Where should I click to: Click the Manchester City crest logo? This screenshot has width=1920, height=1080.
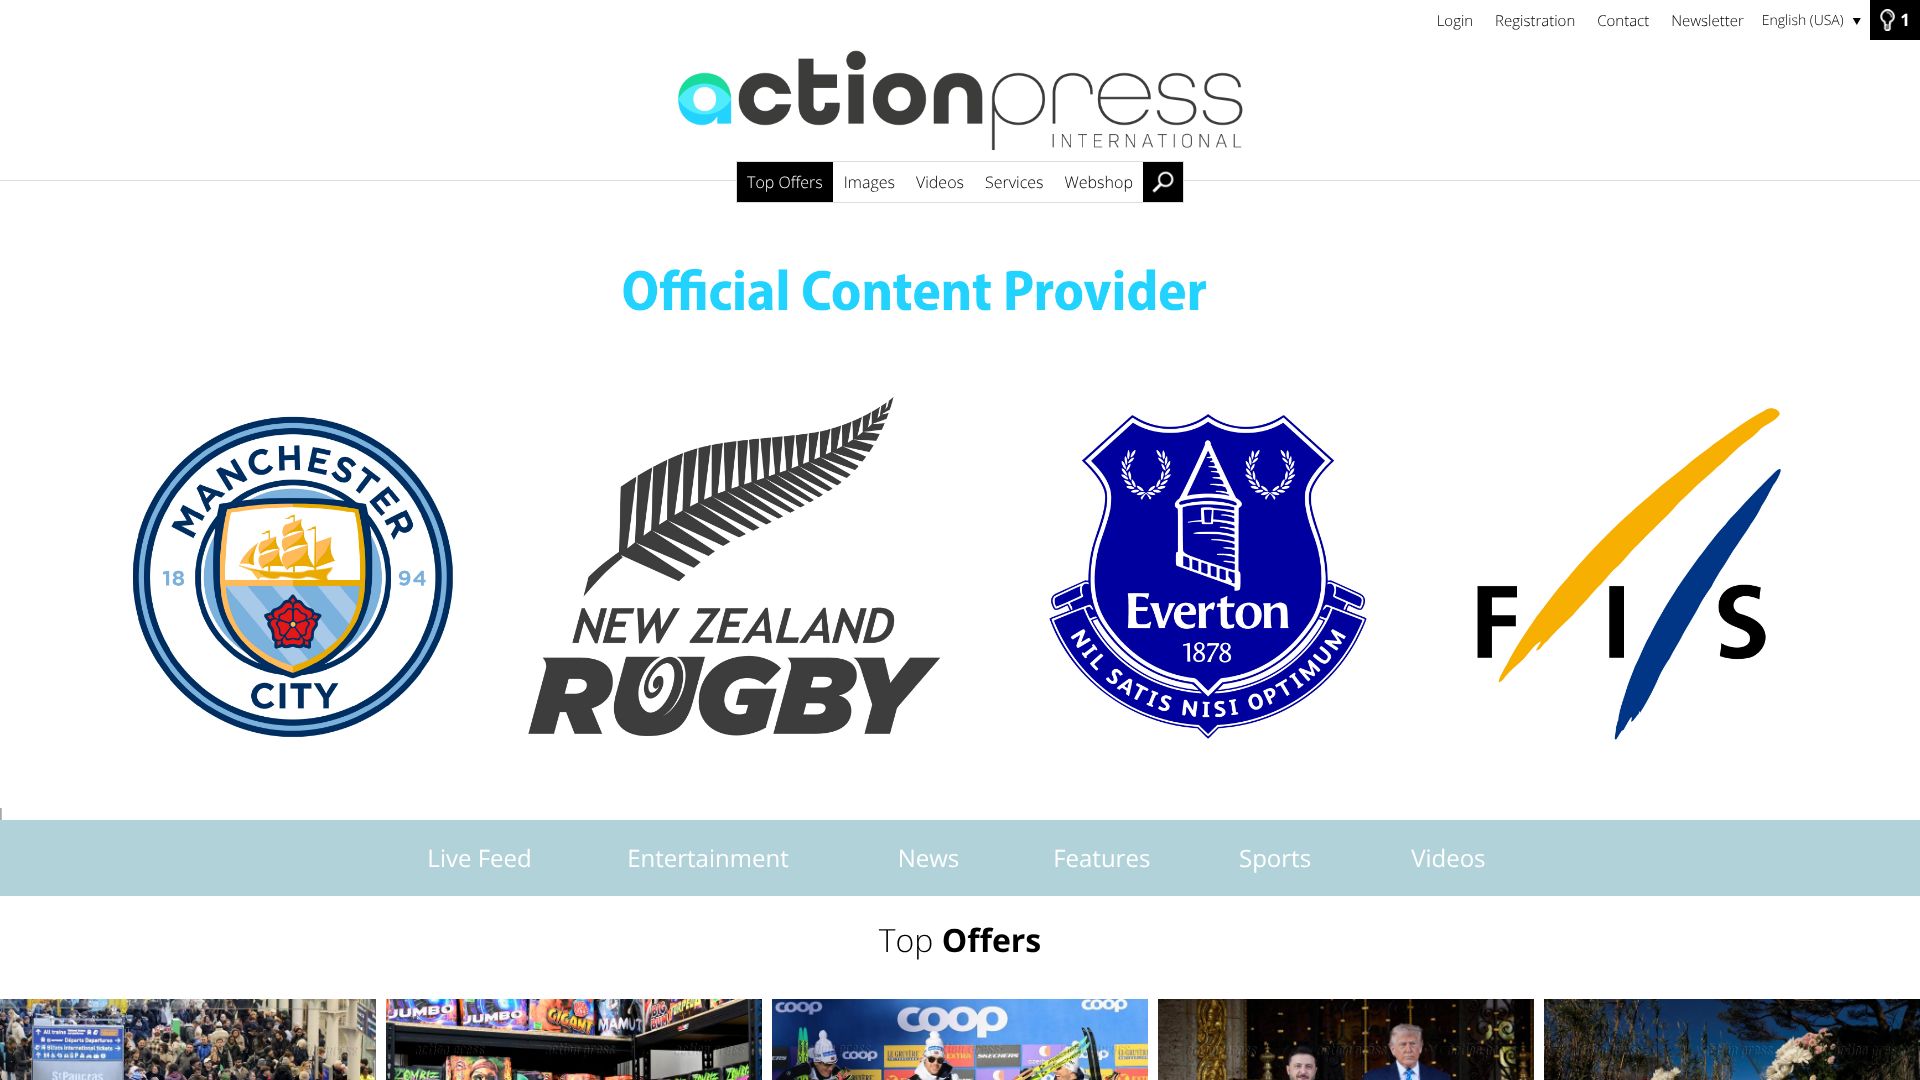[x=293, y=577]
